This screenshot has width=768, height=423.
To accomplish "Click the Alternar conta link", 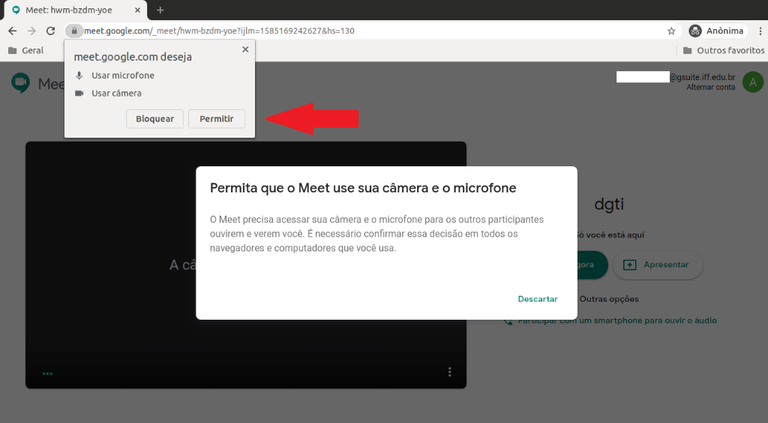I will [x=710, y=88].
